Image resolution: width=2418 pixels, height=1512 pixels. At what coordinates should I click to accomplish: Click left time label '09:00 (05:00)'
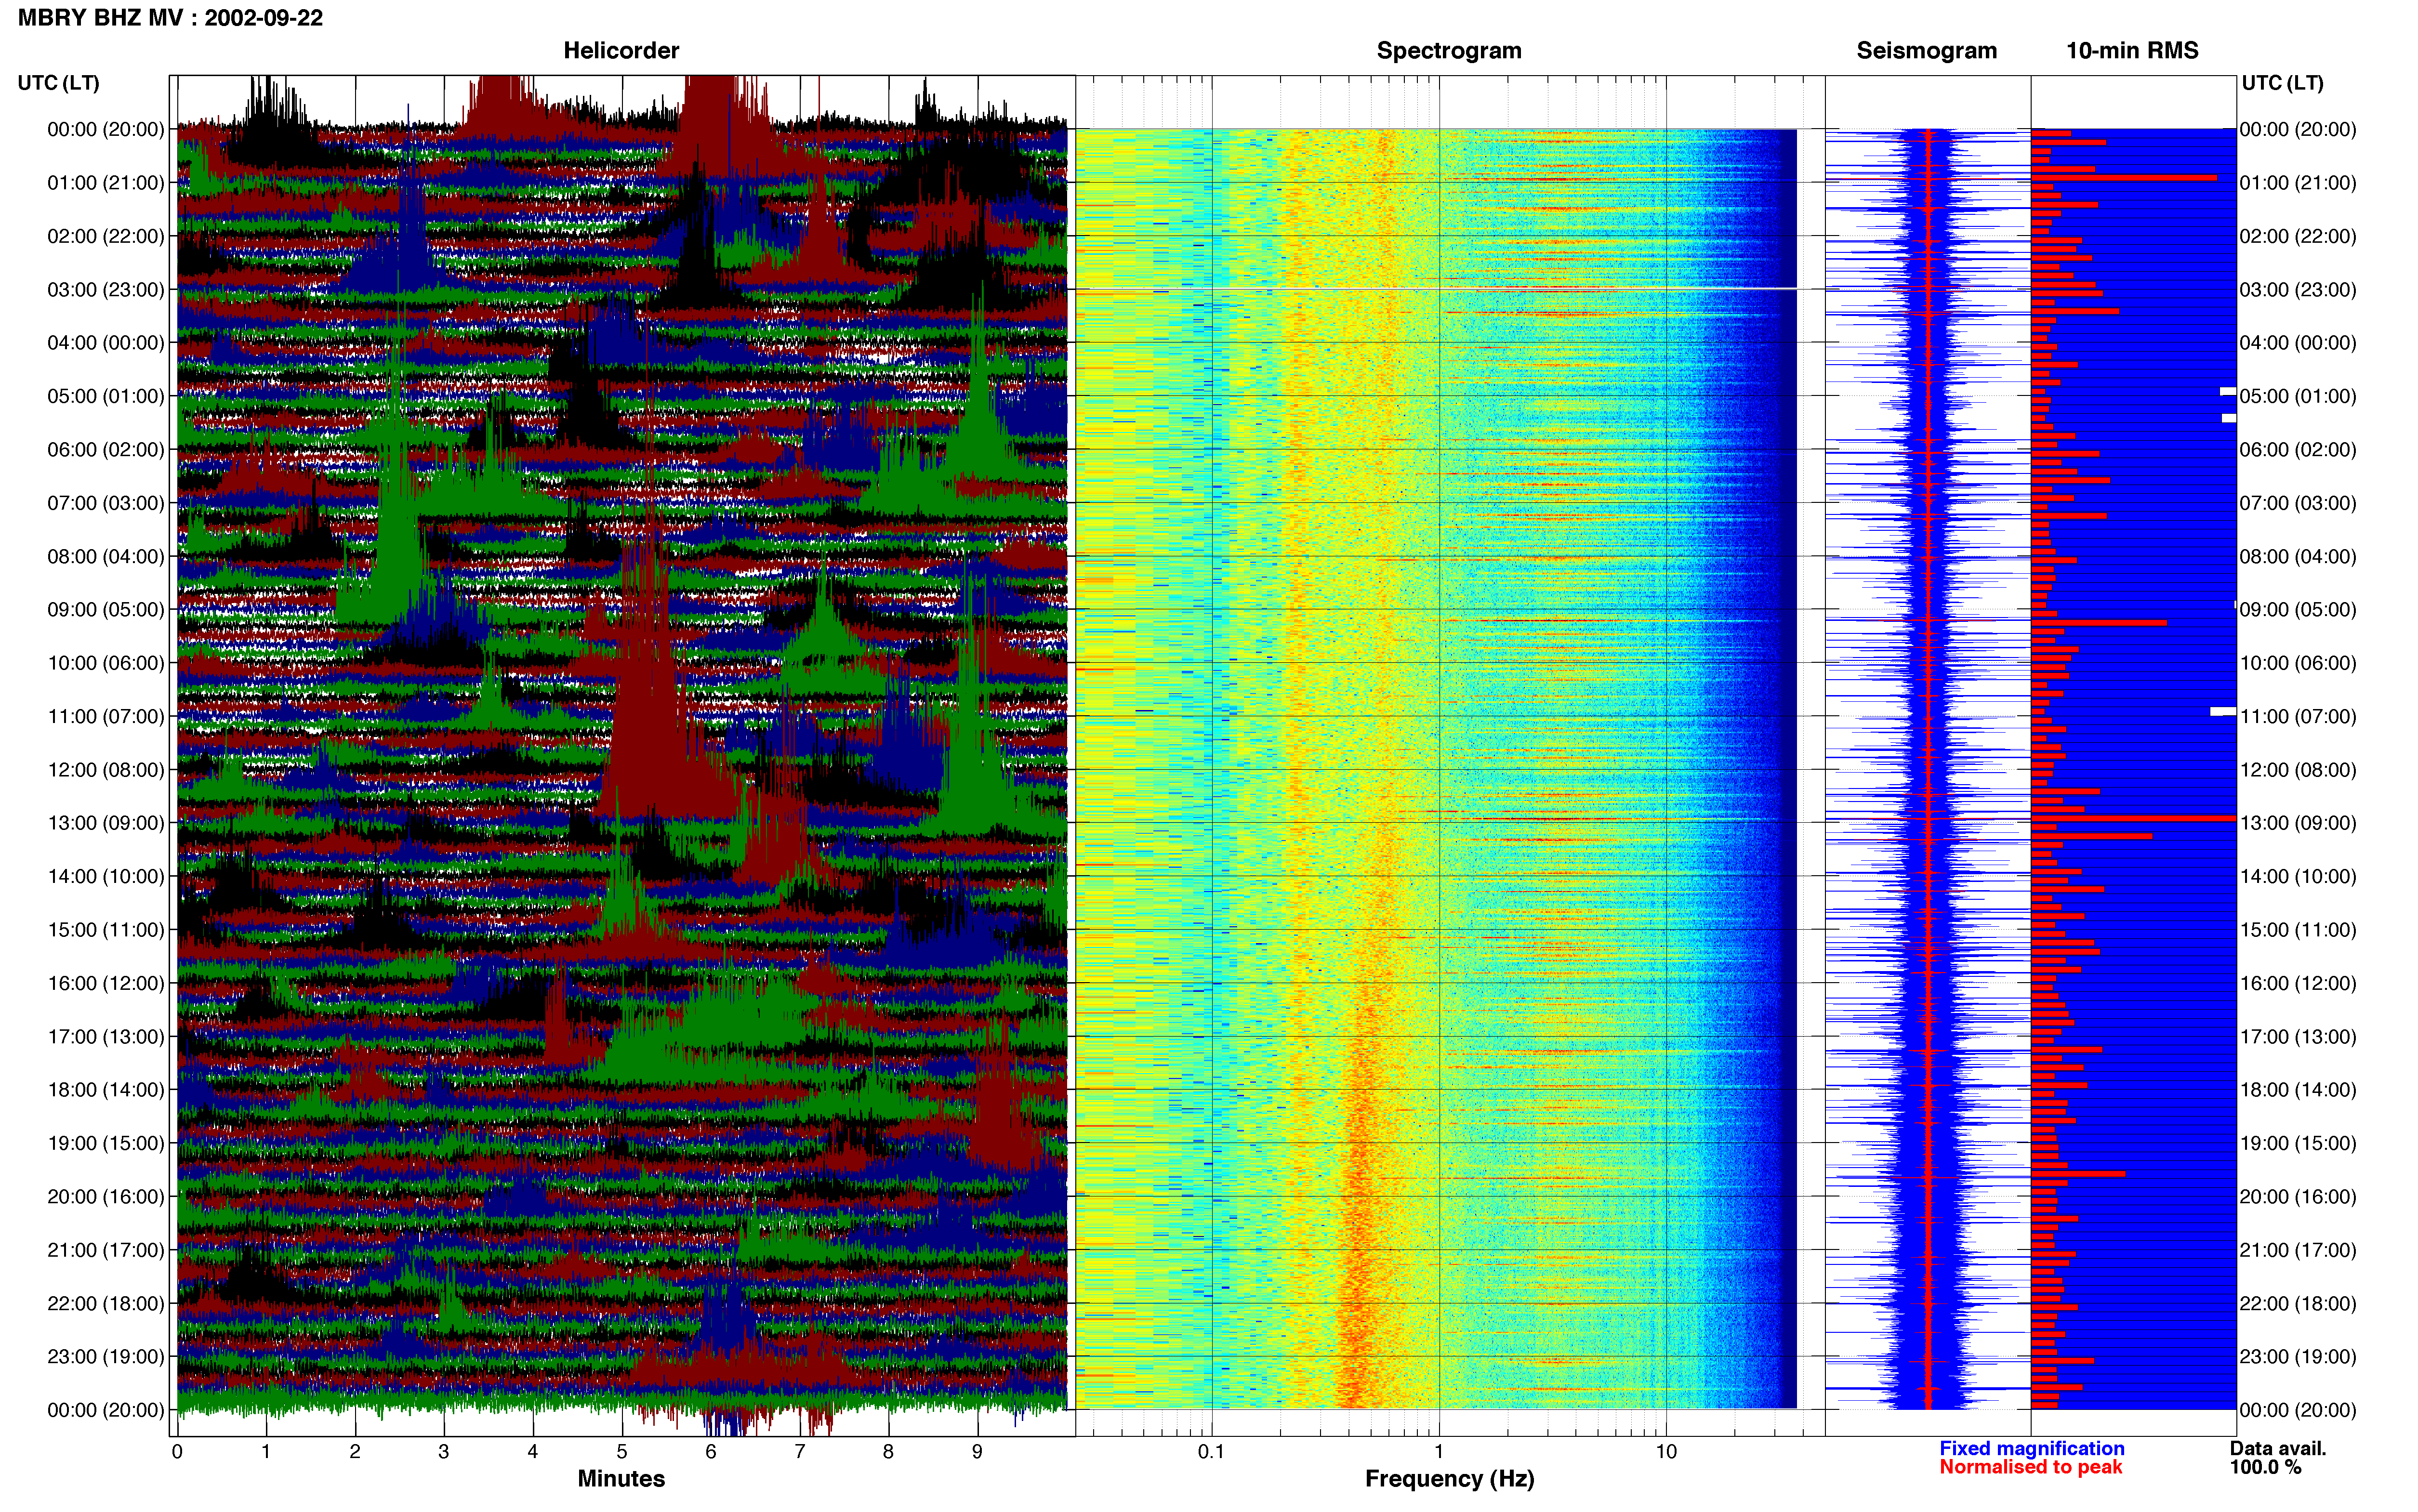(x=106, y=610)
